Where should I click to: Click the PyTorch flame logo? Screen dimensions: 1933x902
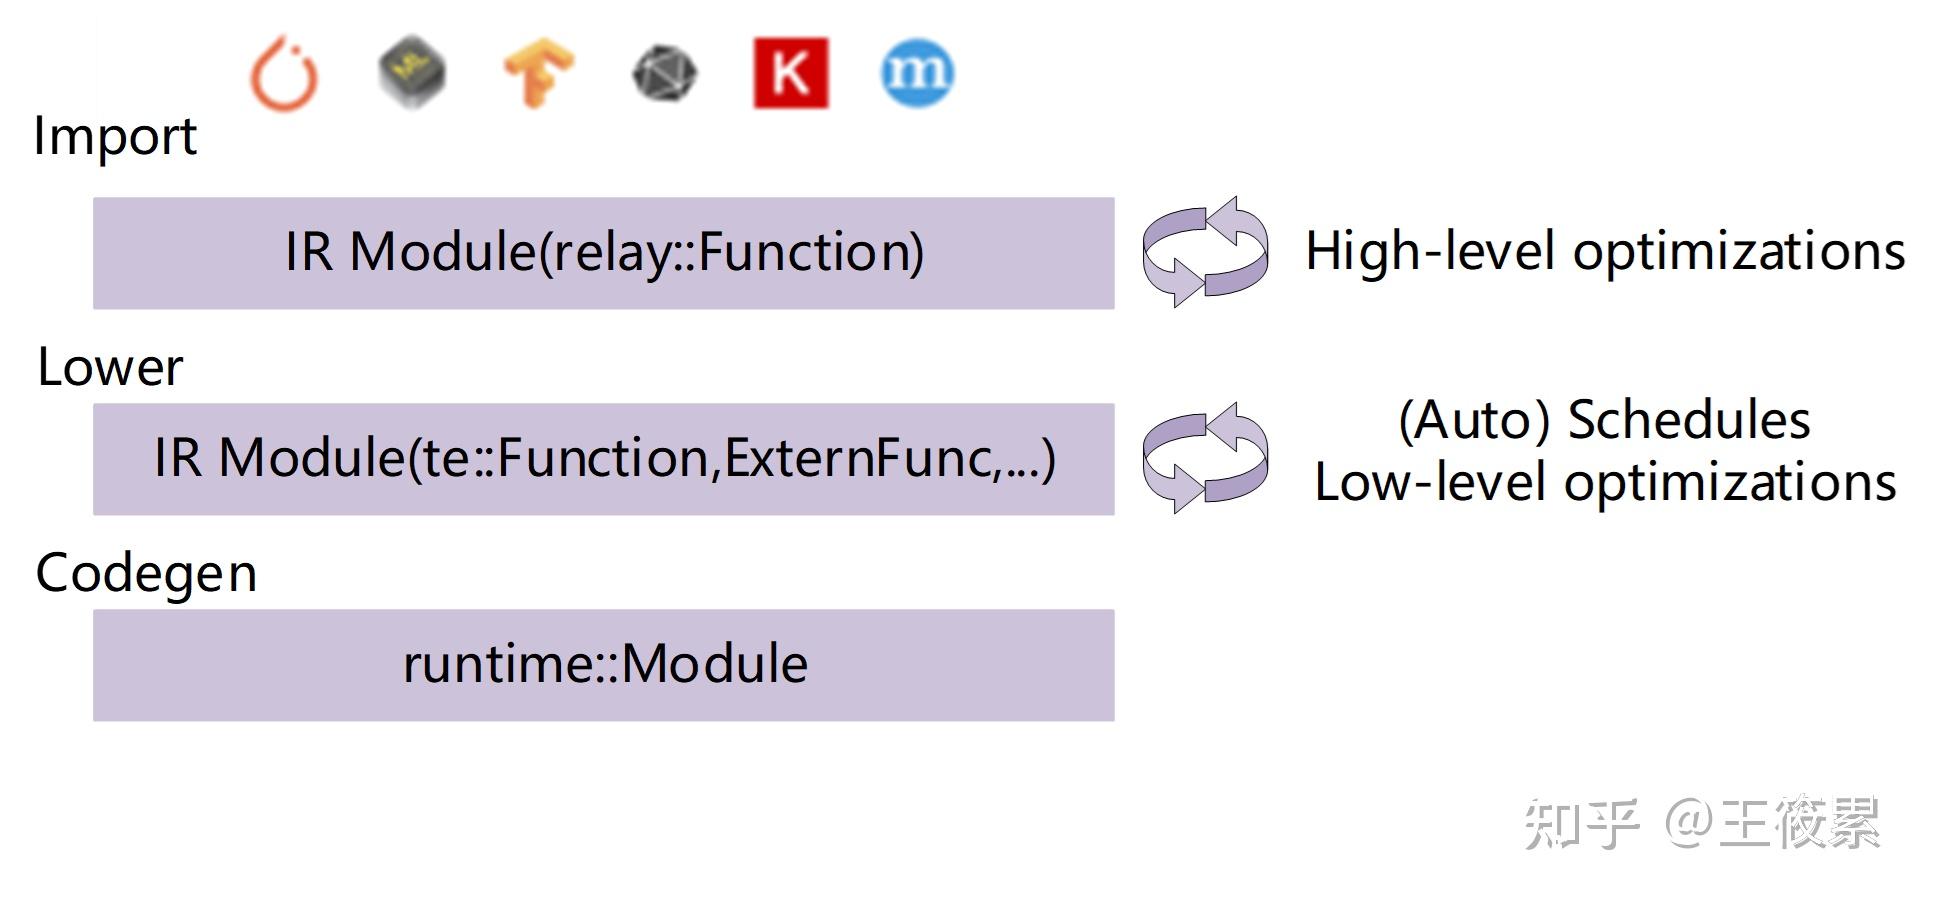click(x=284, y=74)
